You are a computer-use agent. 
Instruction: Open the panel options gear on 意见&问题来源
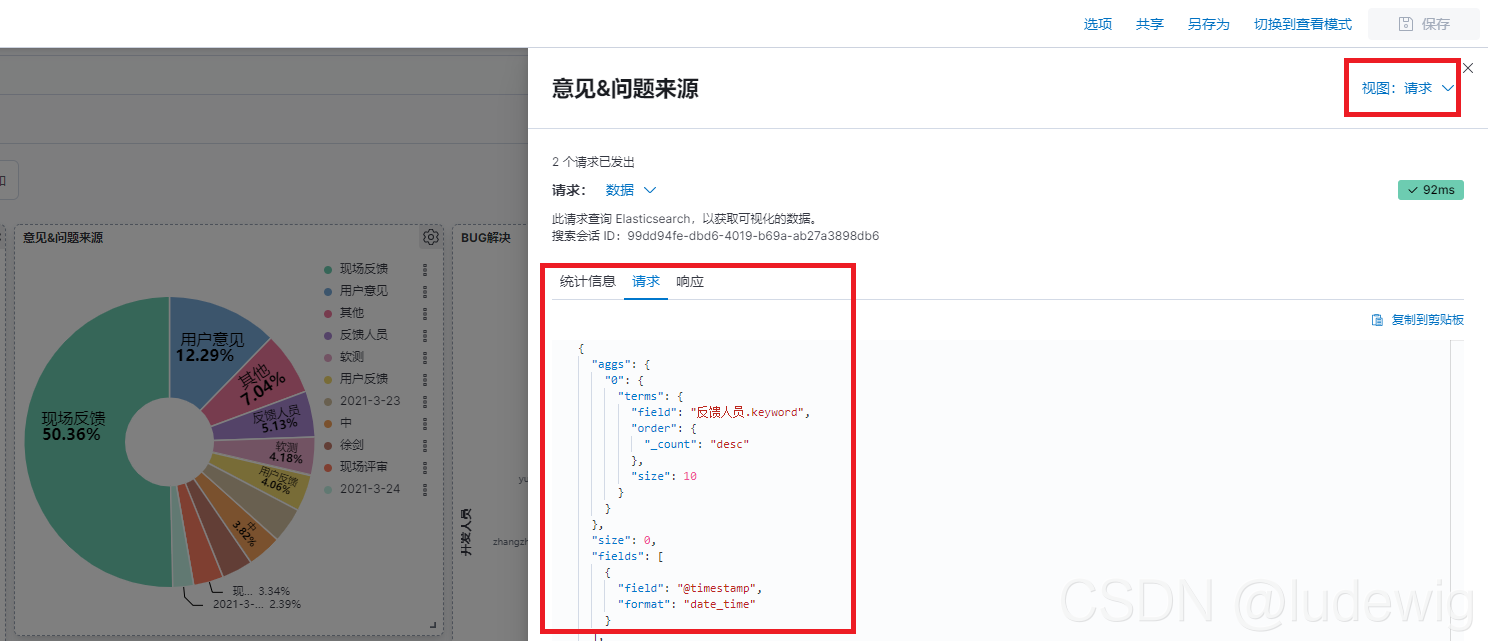(430, 237)
